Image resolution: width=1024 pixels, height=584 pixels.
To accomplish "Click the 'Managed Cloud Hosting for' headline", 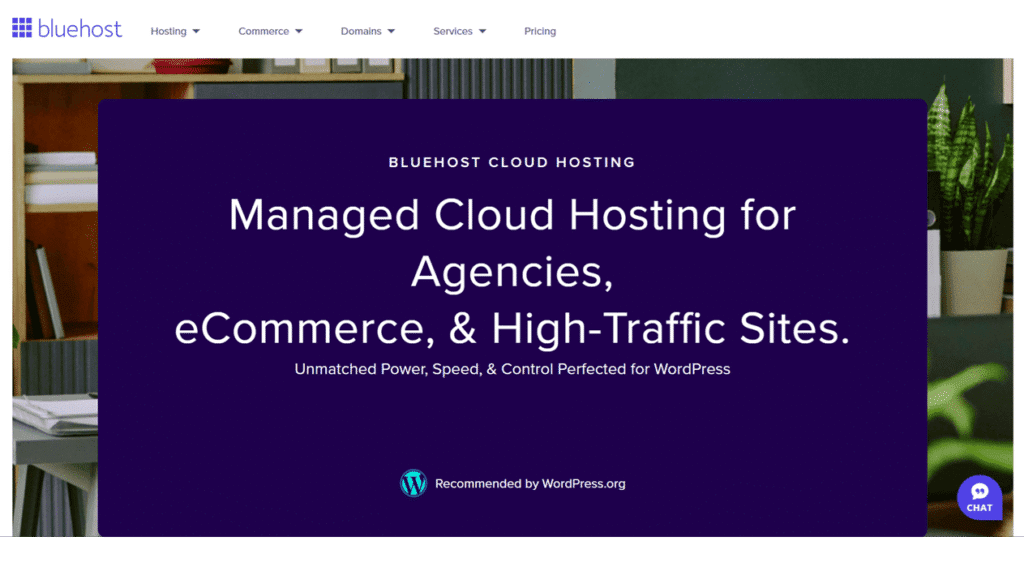I will [x=513, y=215].
